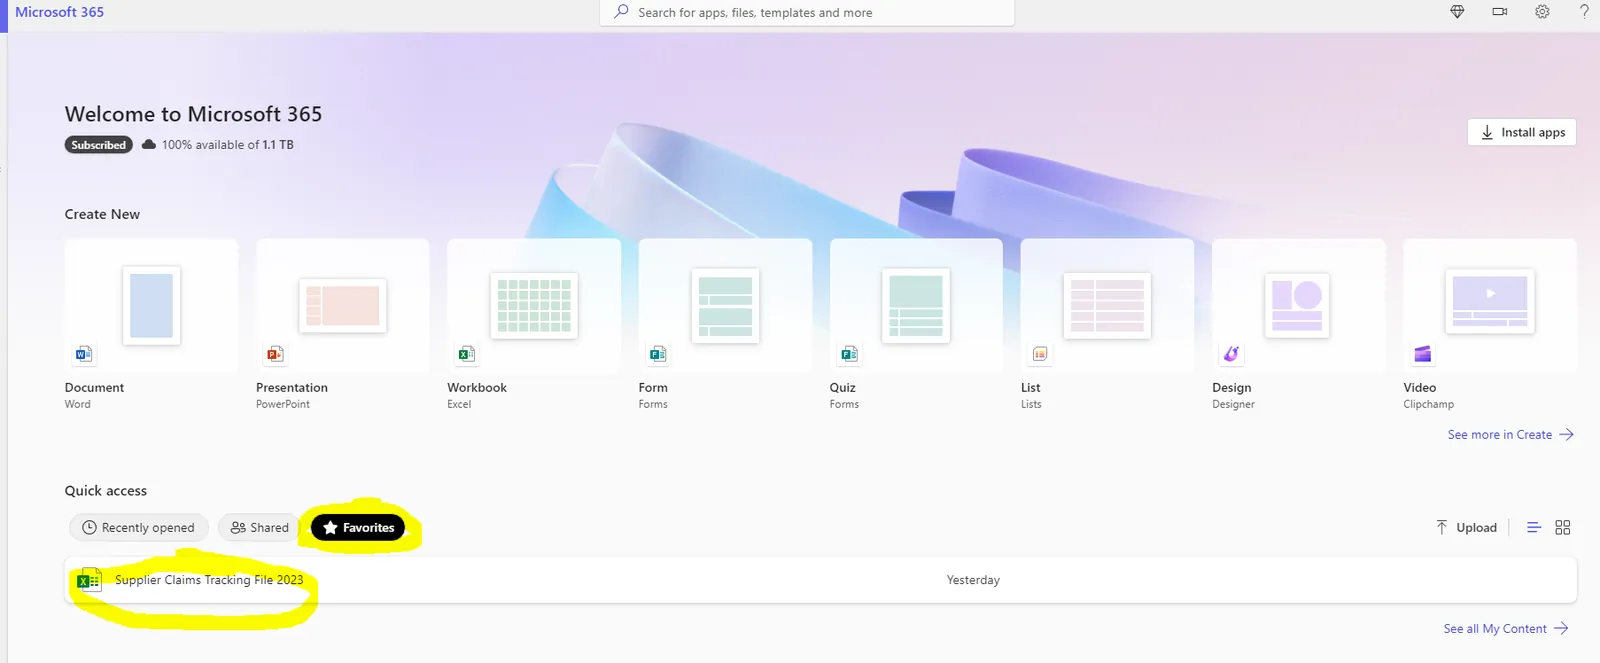The width and height of the screenshot is (1600, 663).
Task: Click the small Lists app icon
Action: (1040, 354)
